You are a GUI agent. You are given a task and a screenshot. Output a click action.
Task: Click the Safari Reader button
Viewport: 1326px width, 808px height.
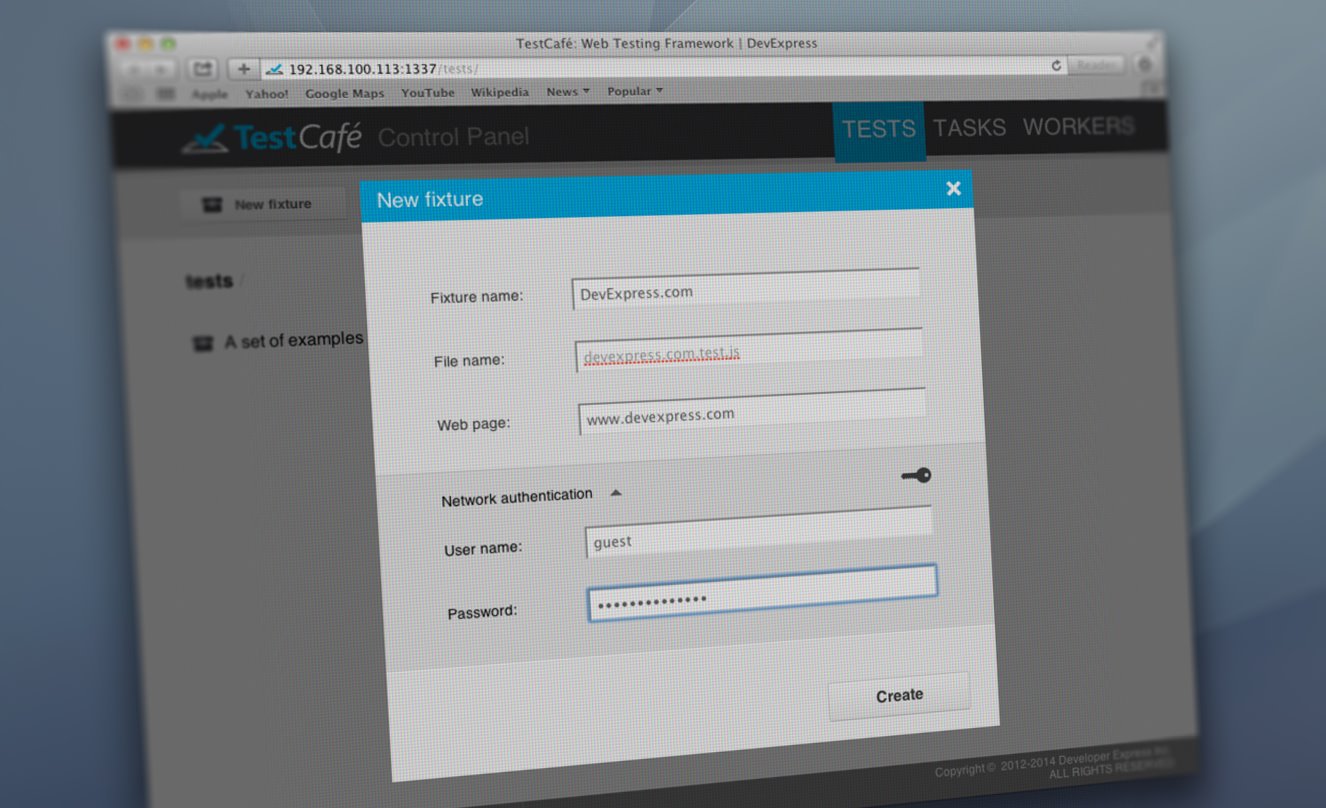1096,66
